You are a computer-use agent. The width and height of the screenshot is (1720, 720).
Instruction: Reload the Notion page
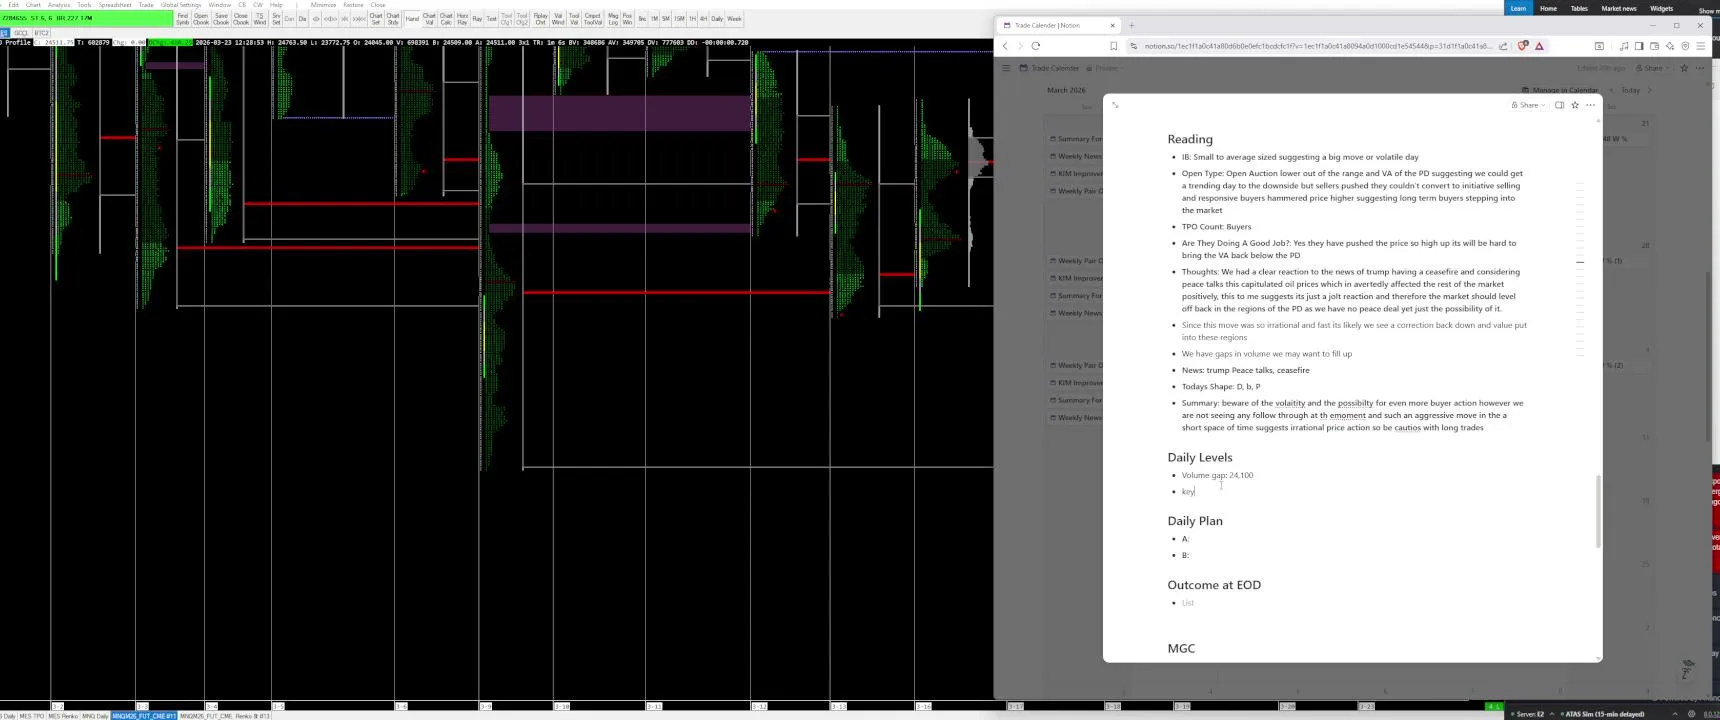1035,46
